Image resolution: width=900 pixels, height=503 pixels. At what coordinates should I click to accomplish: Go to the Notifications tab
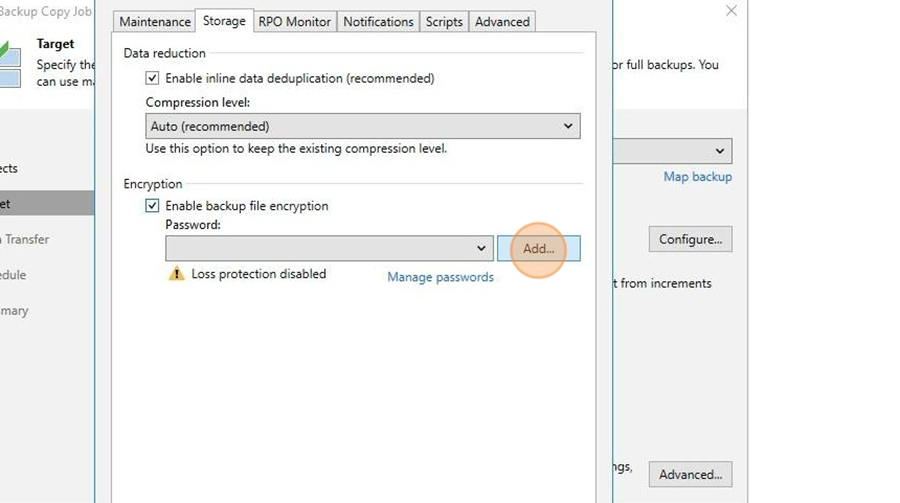(x=378, y=22)
